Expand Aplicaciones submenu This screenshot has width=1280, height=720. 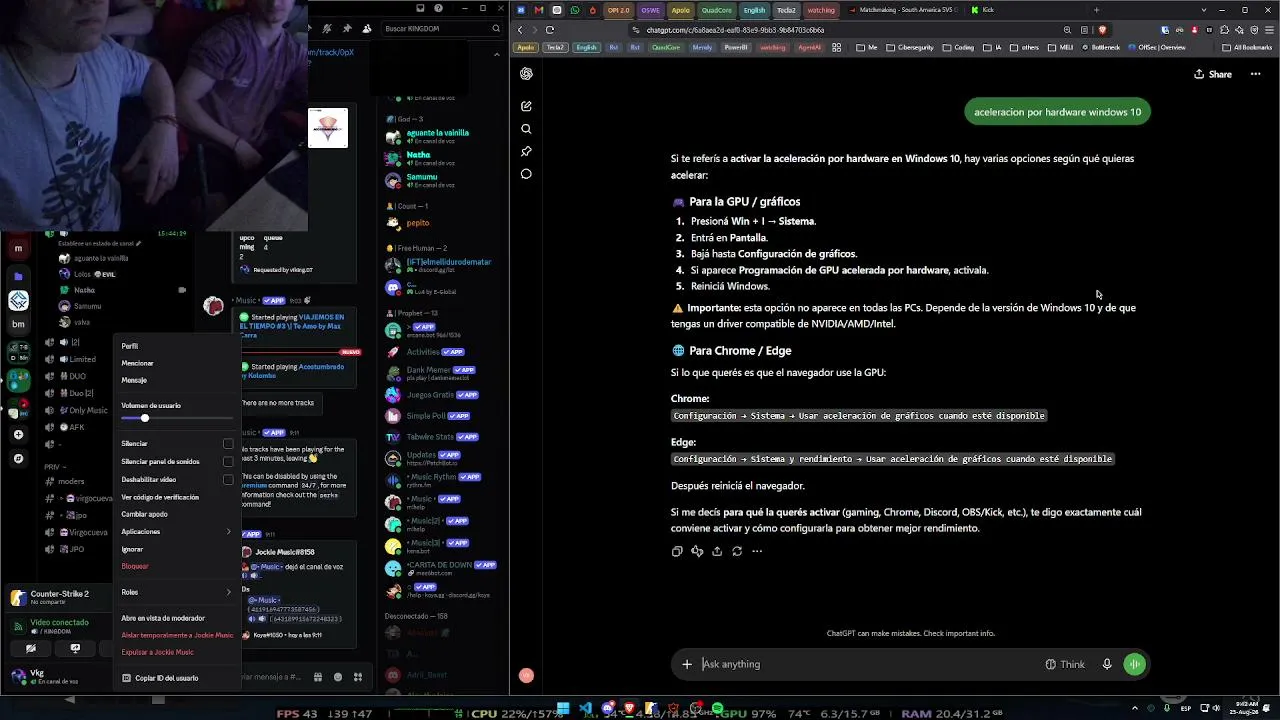(x=177, y=532)
